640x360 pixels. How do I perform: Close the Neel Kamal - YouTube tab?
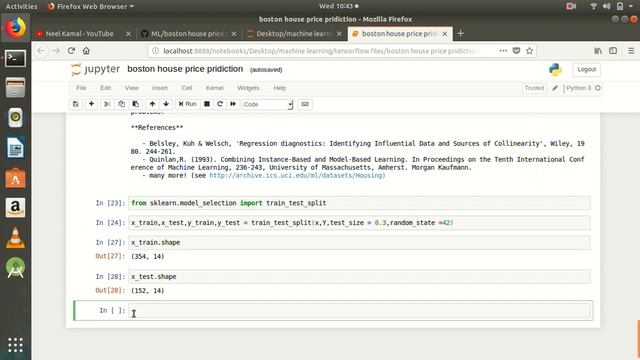[128, 34]
